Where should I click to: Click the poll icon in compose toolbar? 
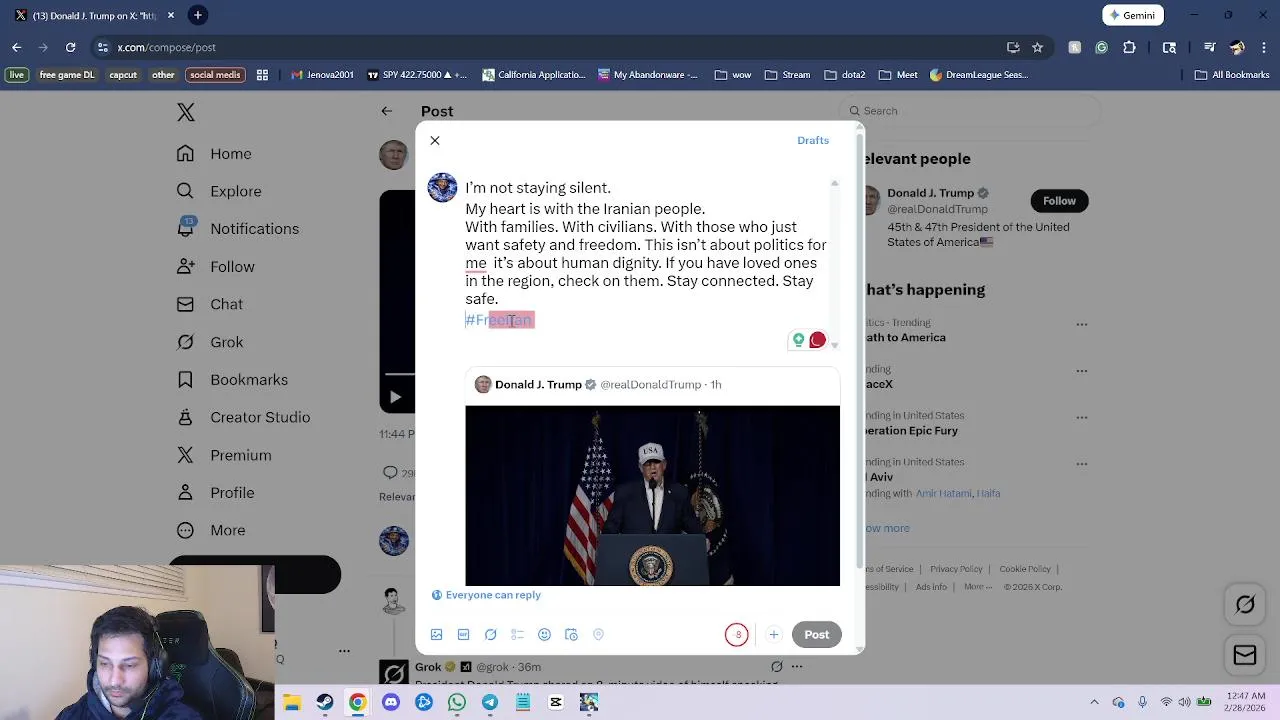point(517,634)
